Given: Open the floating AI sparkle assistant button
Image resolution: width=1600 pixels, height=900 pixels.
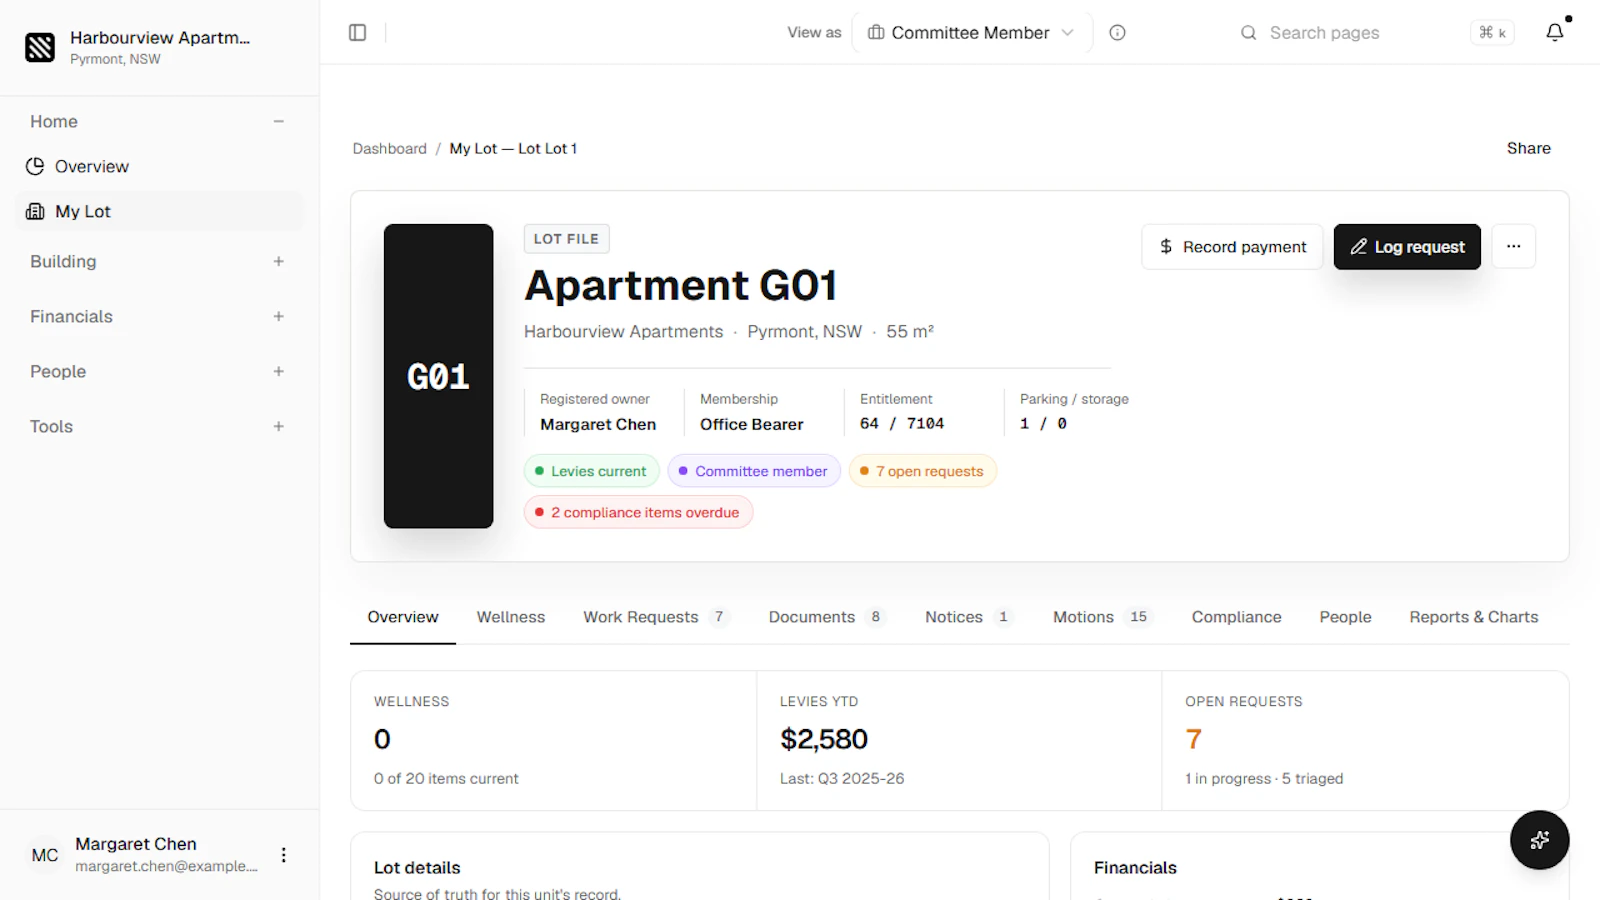Looking at the screenshot, I should point(1540,840).
